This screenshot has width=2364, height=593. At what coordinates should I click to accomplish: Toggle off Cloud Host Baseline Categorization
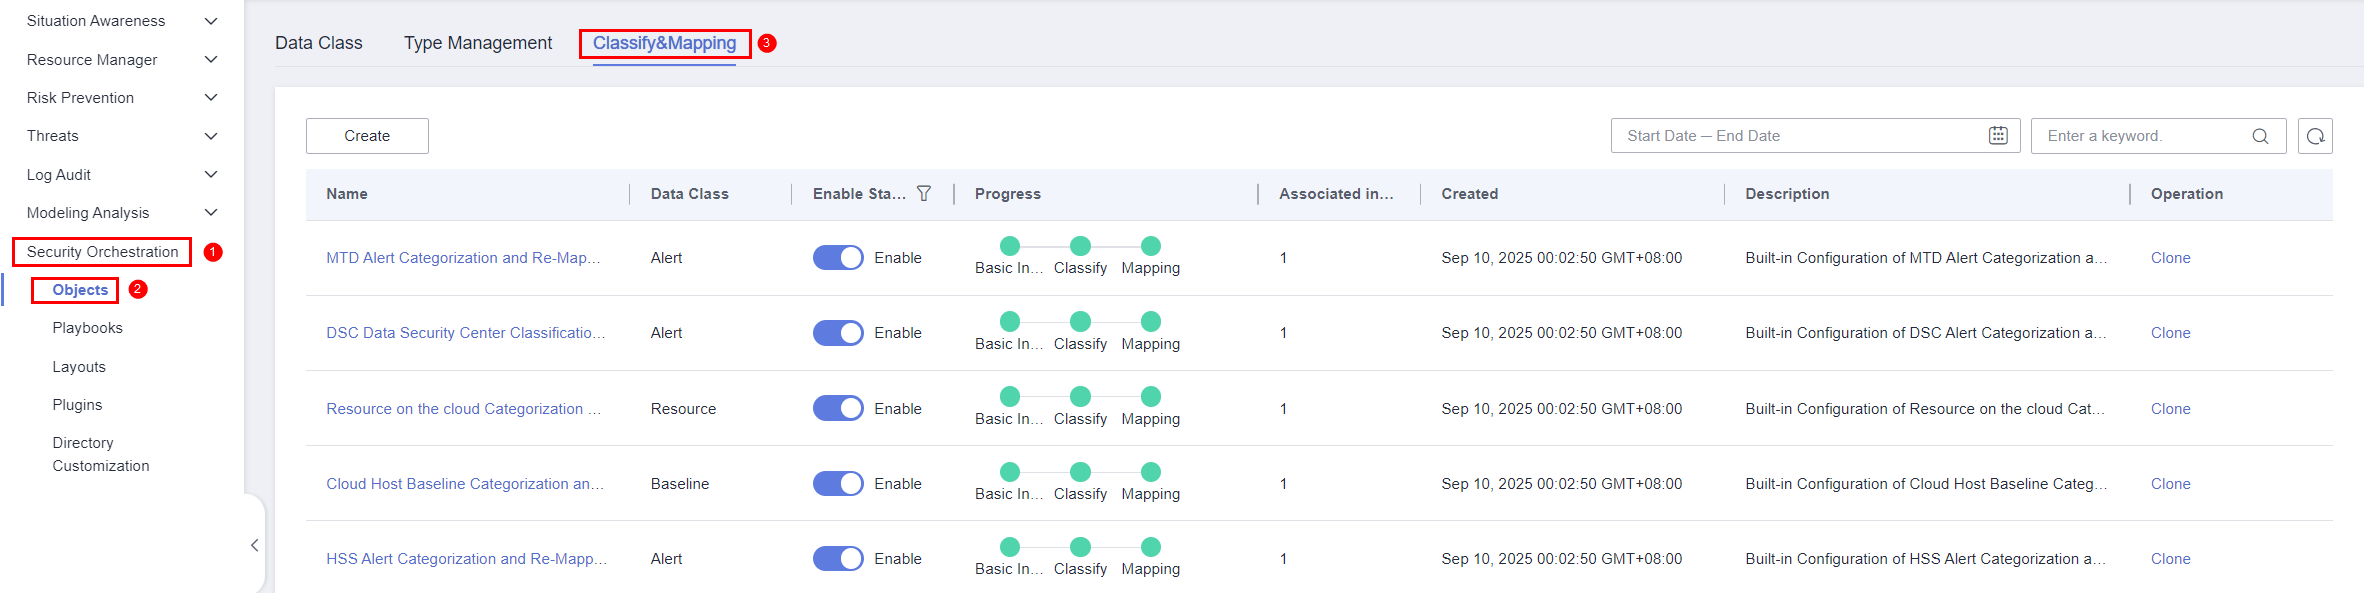point(838,484)
